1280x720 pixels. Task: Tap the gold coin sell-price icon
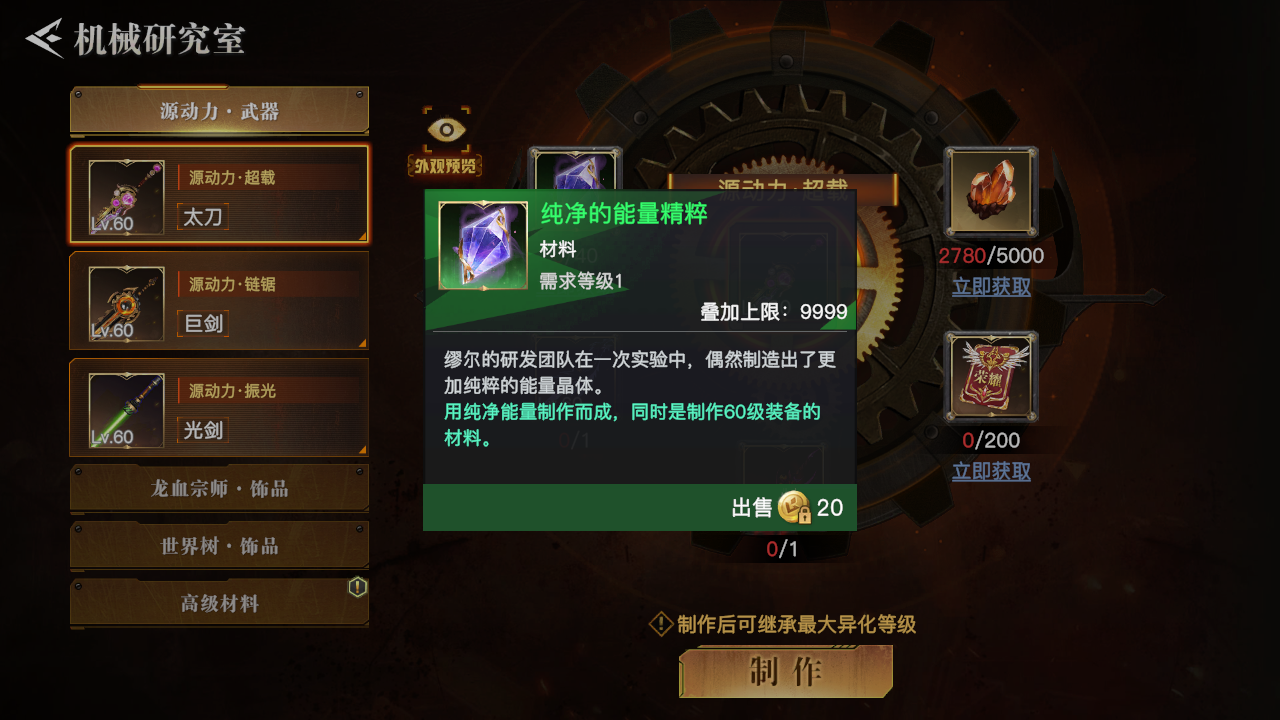click(795, 508)
